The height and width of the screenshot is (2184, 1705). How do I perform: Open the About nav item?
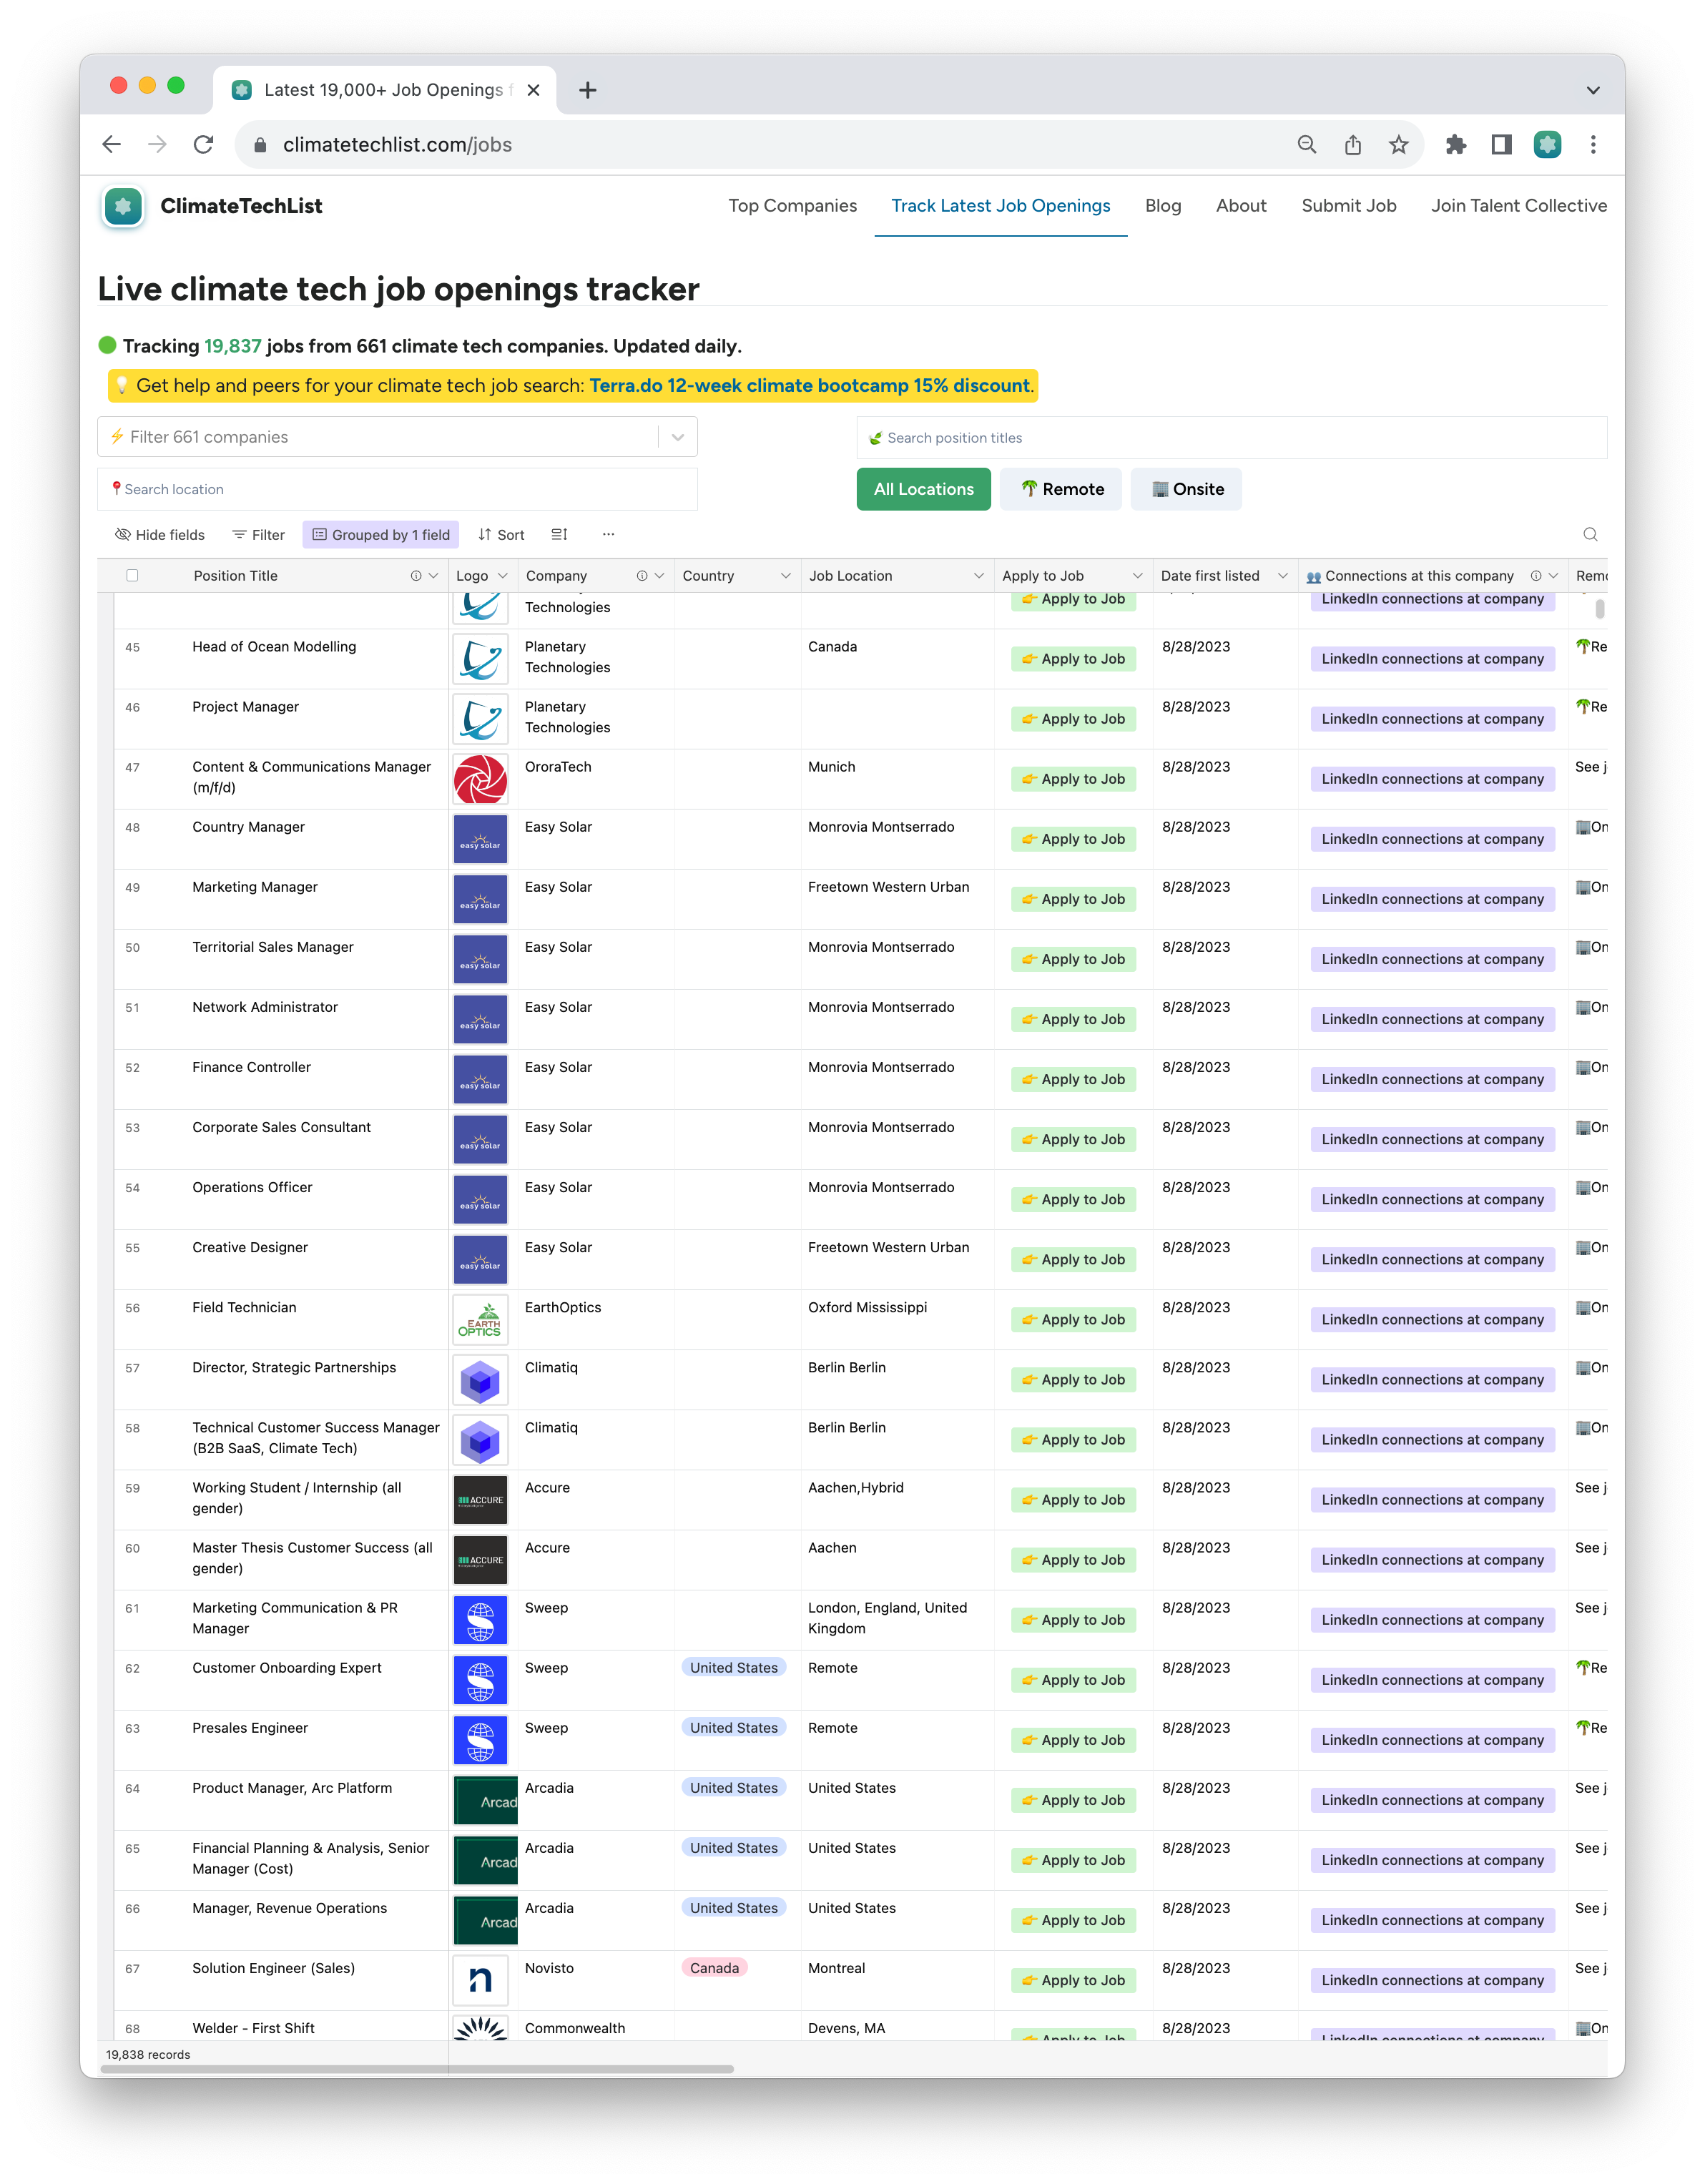tap(1240, 206)
